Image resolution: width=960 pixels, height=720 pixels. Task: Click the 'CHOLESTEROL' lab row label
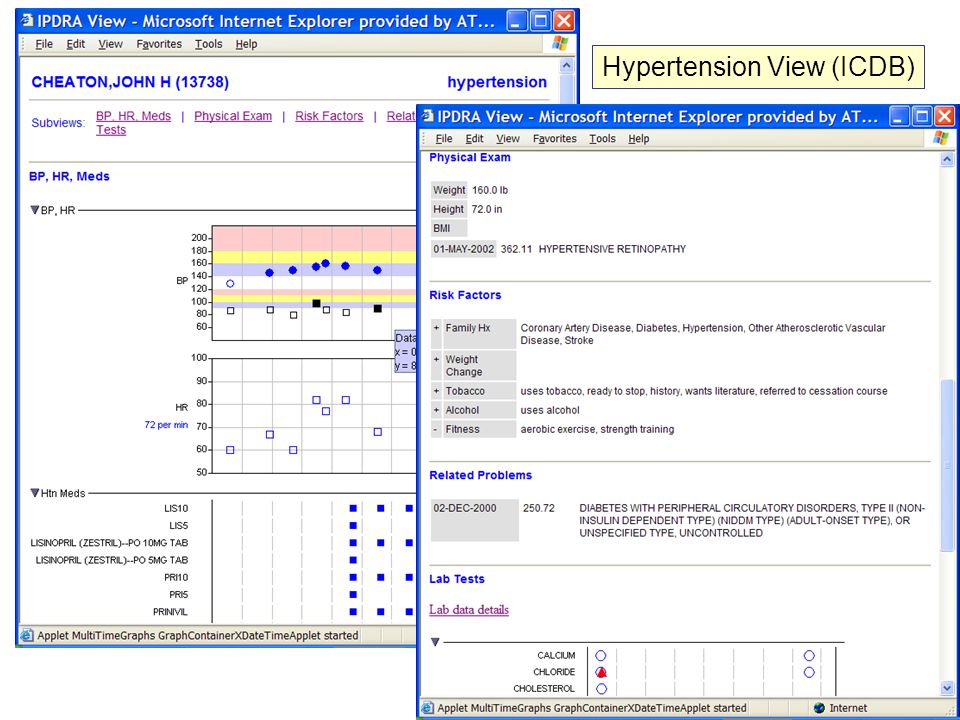[544, 689]
